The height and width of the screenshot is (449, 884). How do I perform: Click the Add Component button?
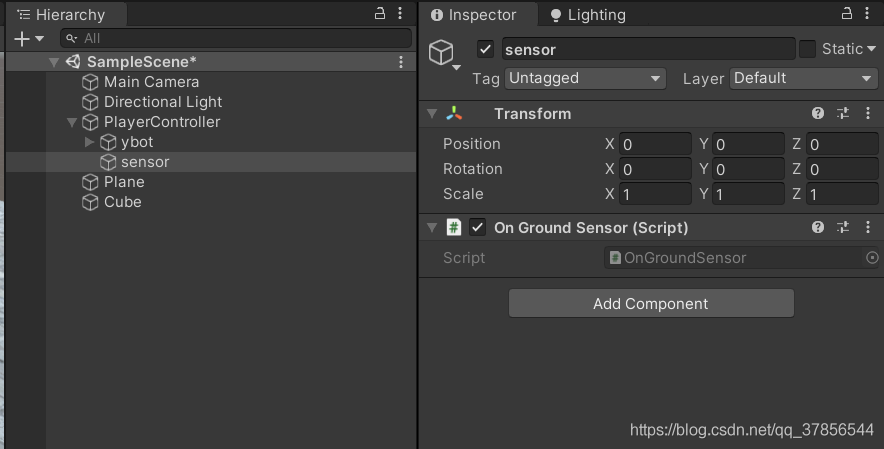(650, 303)
